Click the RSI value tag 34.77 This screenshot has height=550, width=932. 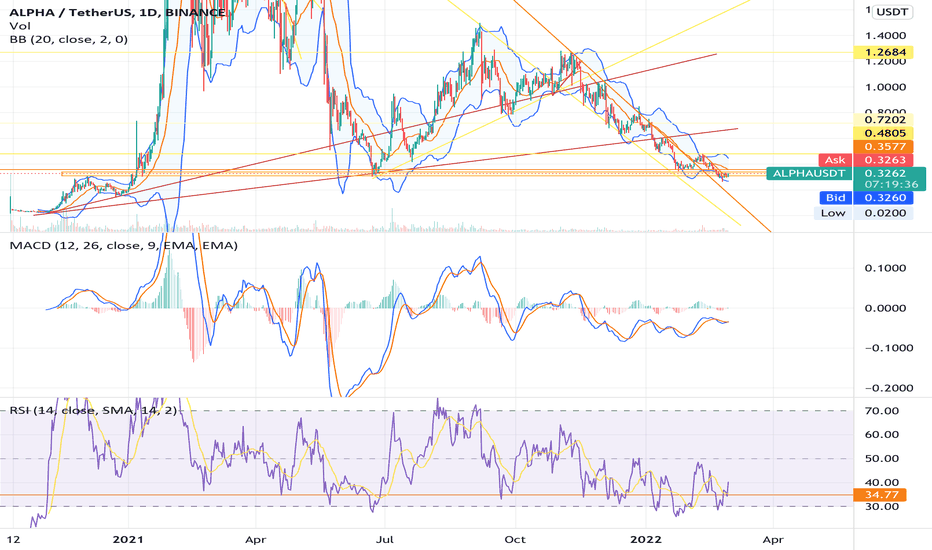click(880, 495)
